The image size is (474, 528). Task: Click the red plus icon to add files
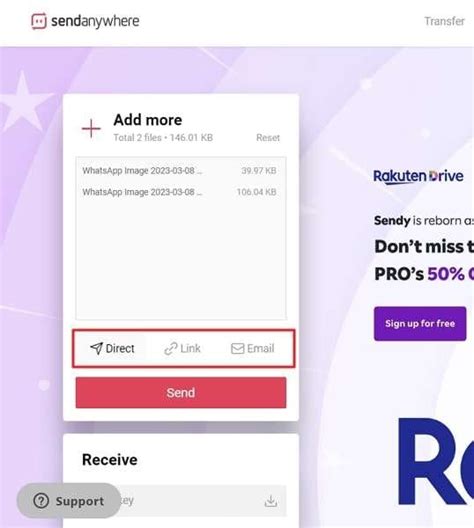click(x=91, y=128)
